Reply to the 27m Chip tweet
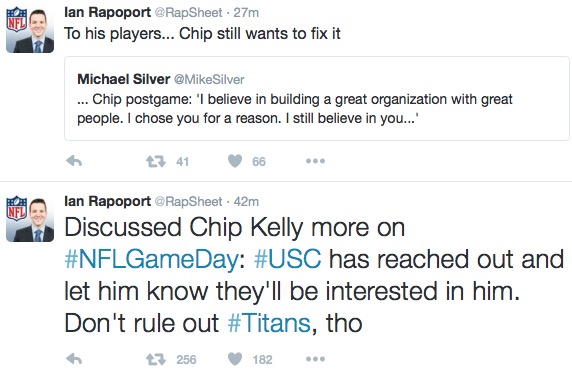 (74, 161)
